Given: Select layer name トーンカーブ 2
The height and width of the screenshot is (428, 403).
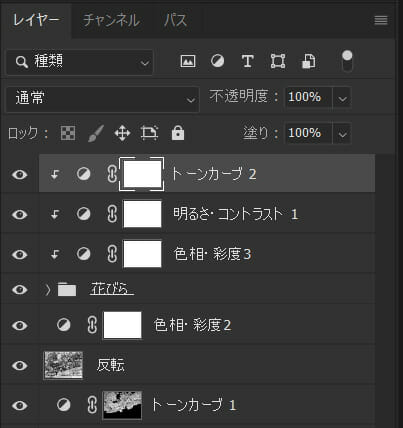Looking at the screenshot, I should tap(214, 174).
